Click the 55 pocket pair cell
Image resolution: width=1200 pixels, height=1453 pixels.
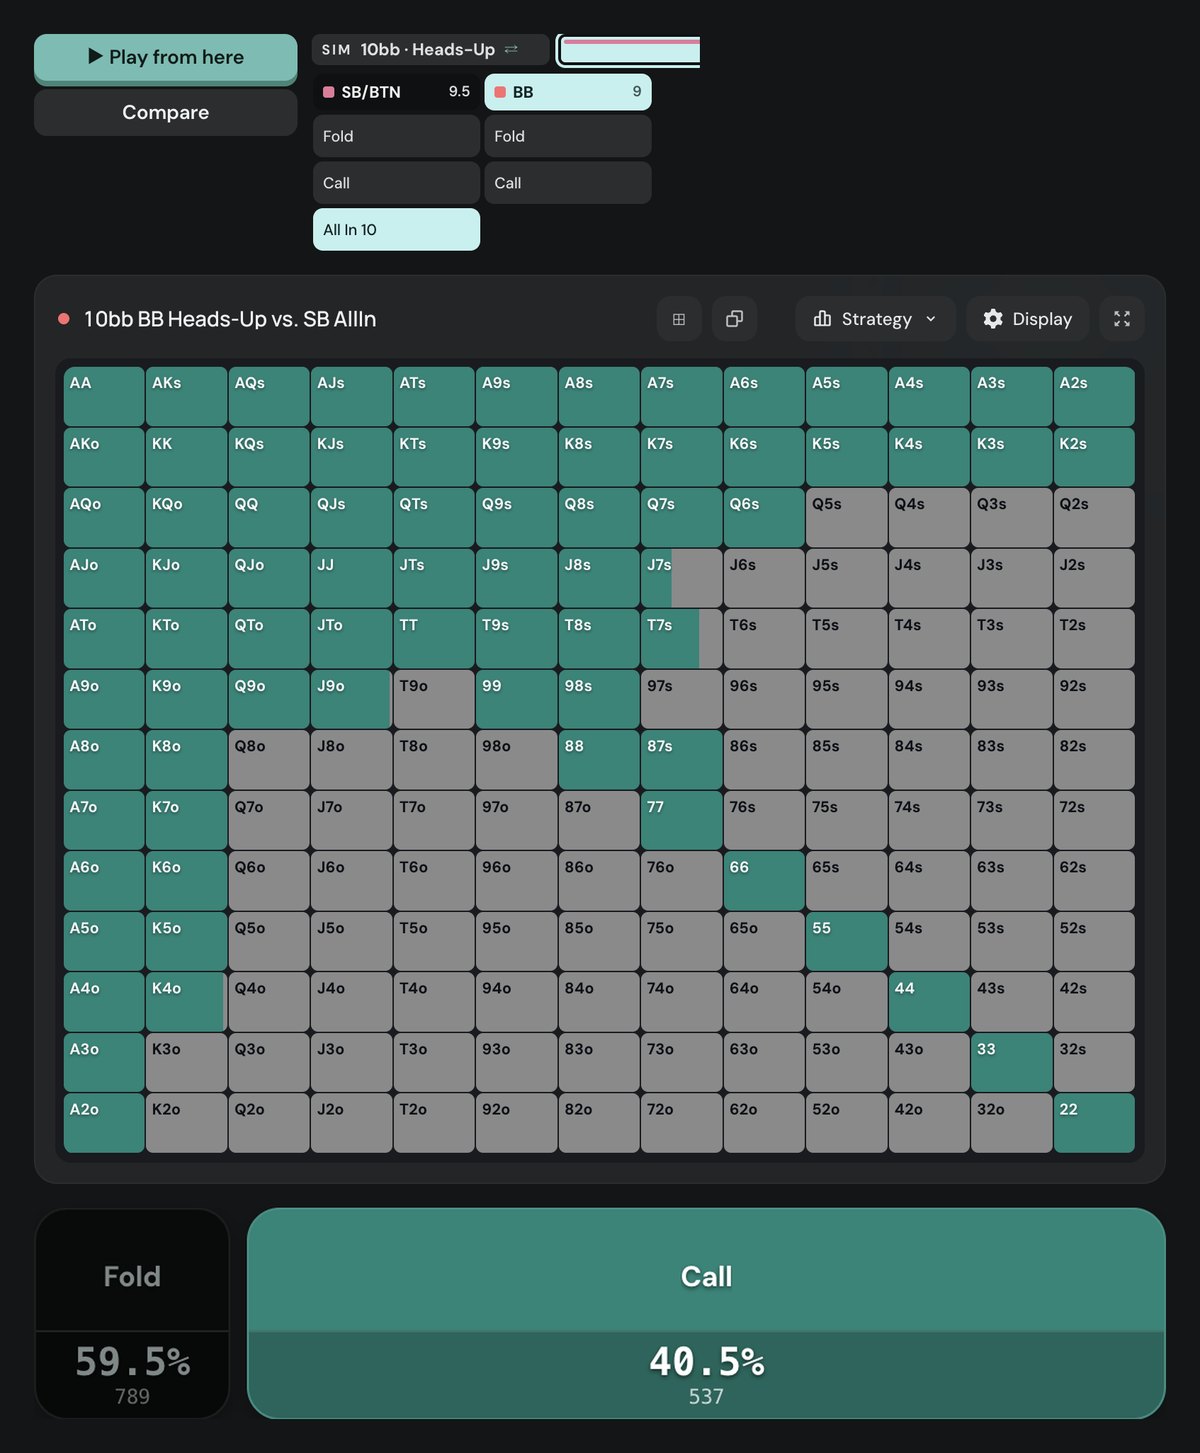click(846, 941)
